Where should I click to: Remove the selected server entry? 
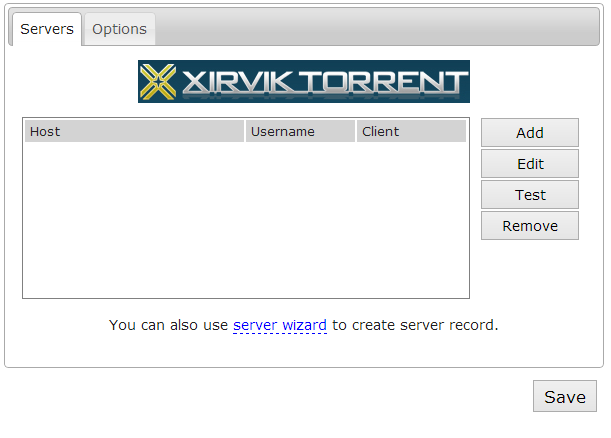pyautogui.click(x=529, y=226)
